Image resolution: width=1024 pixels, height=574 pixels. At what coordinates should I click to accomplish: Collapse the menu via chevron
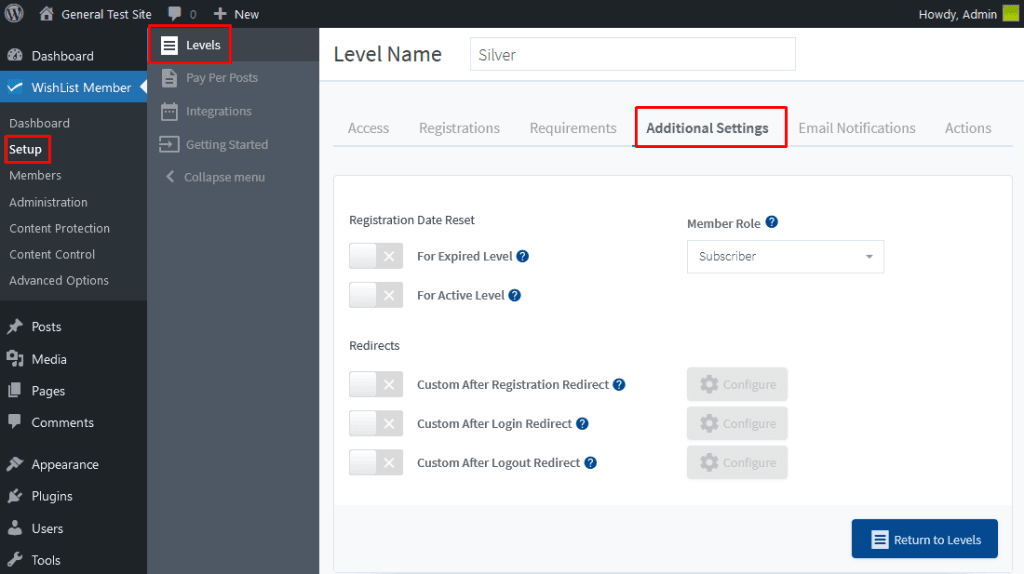170,176
